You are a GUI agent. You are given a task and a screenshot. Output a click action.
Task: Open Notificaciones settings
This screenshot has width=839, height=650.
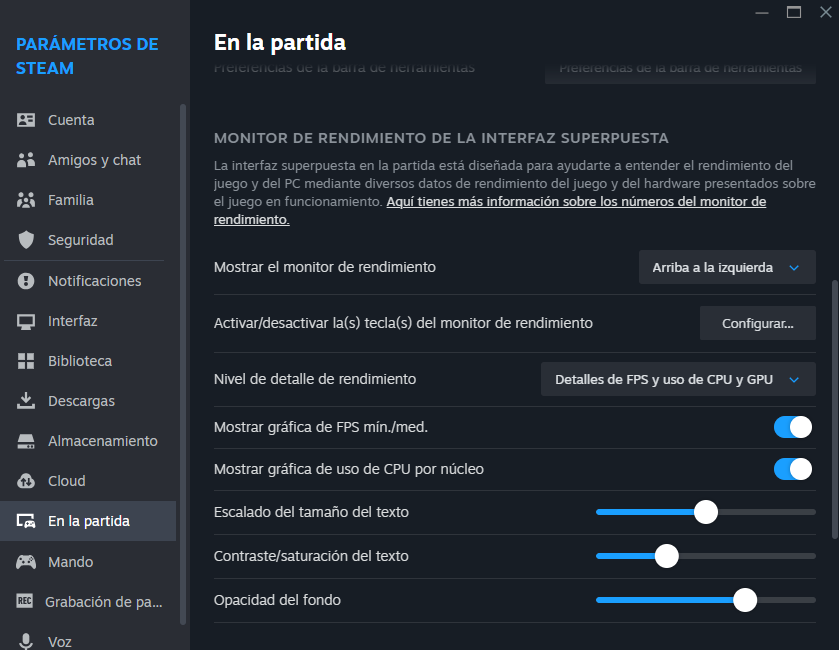(x=88, y=281)
